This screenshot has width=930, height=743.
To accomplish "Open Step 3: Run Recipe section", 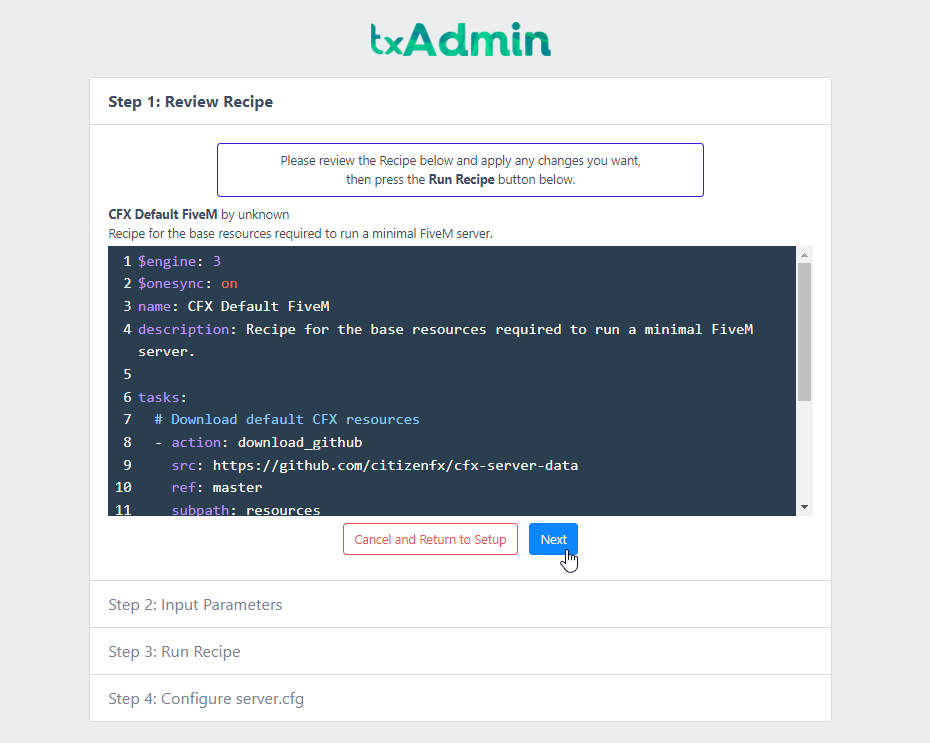I will pos(460,651).
